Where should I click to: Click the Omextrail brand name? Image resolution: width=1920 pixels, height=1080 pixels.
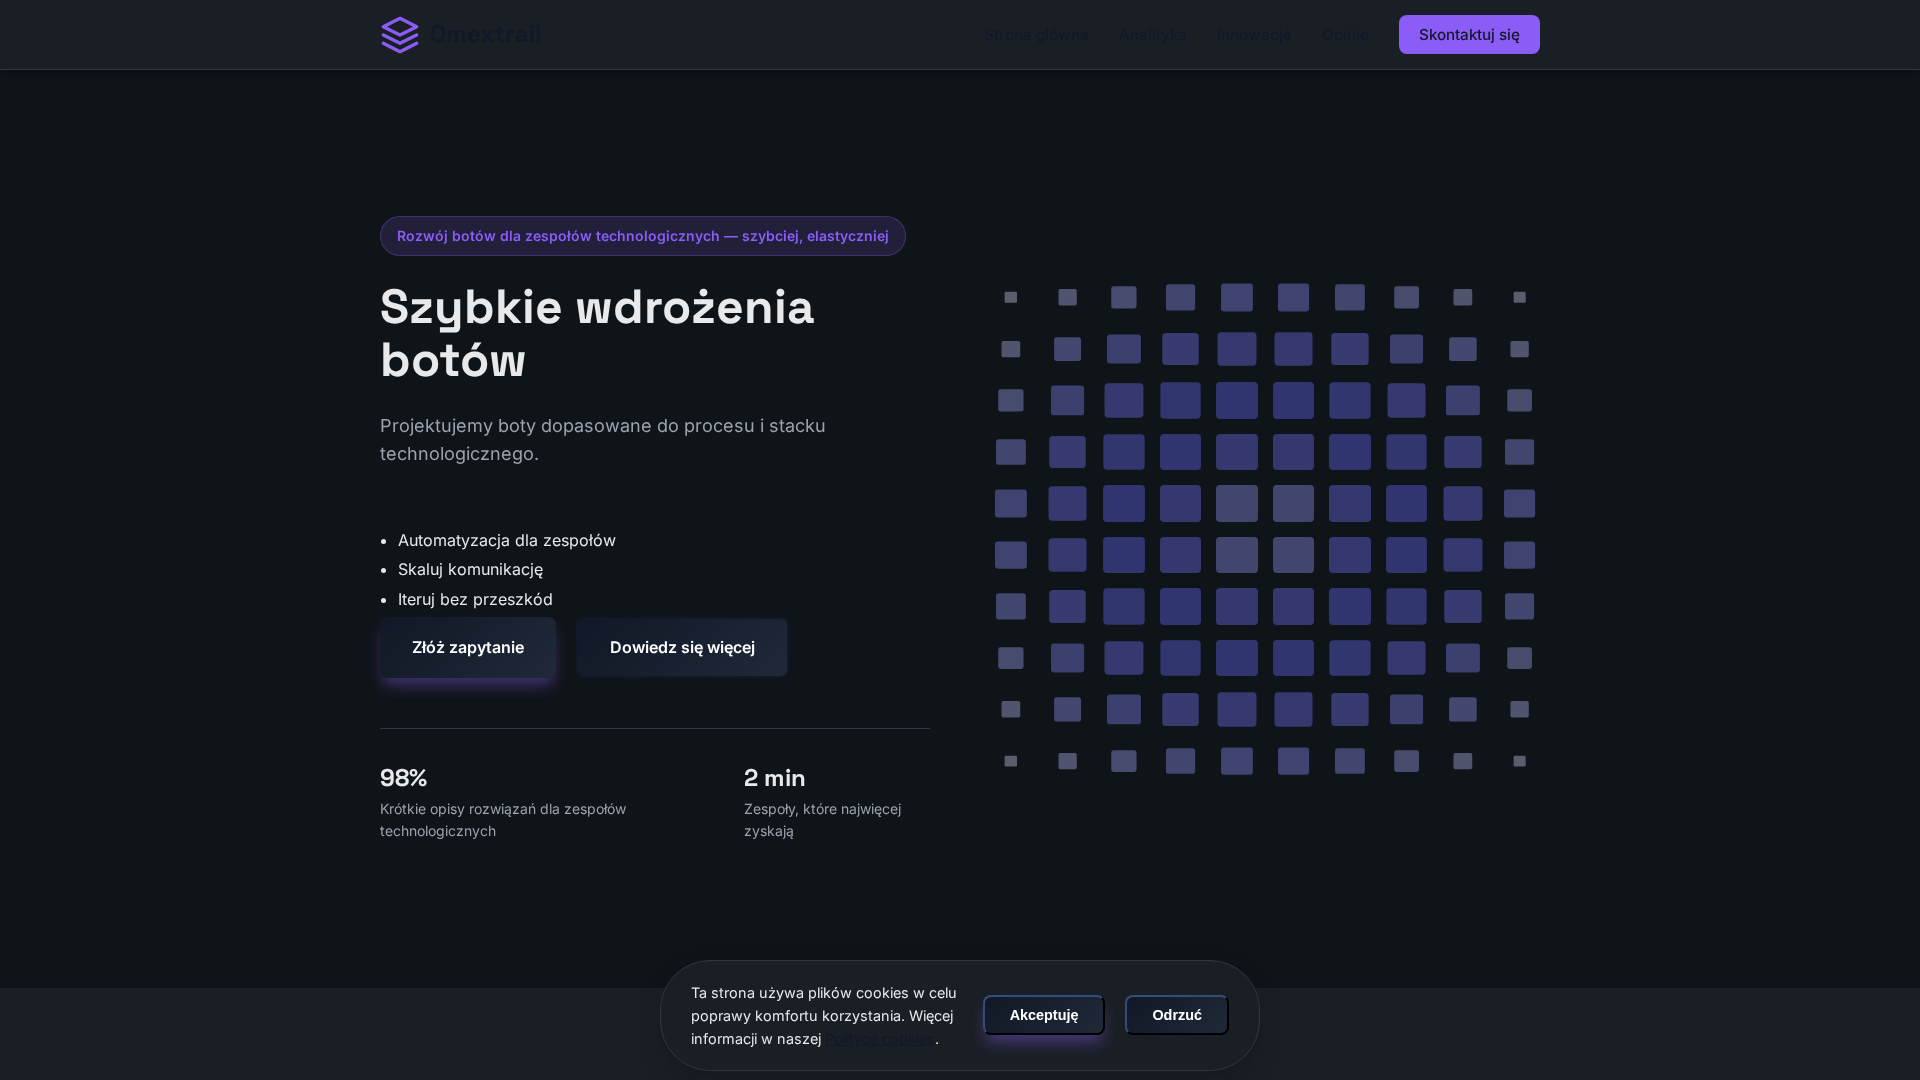(x=485, y=34)
